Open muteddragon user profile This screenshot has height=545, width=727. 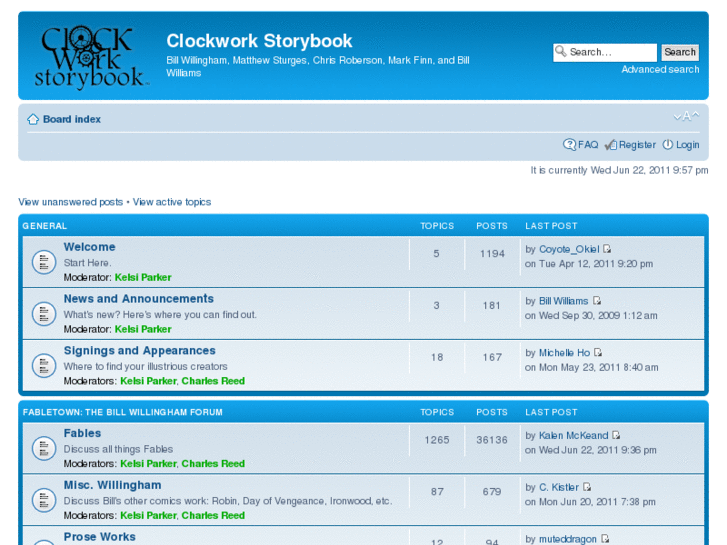click(568, 539)
